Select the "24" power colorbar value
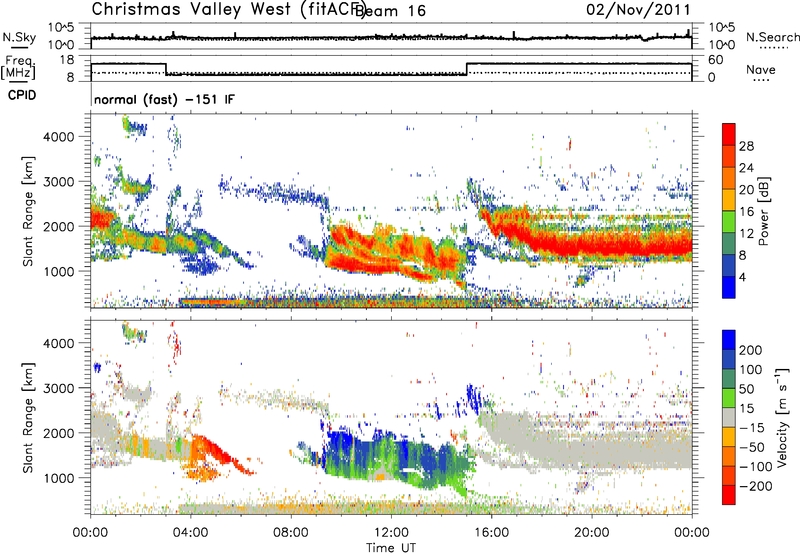Viewport: 800px width, 554px height. [x=746, y=168]
